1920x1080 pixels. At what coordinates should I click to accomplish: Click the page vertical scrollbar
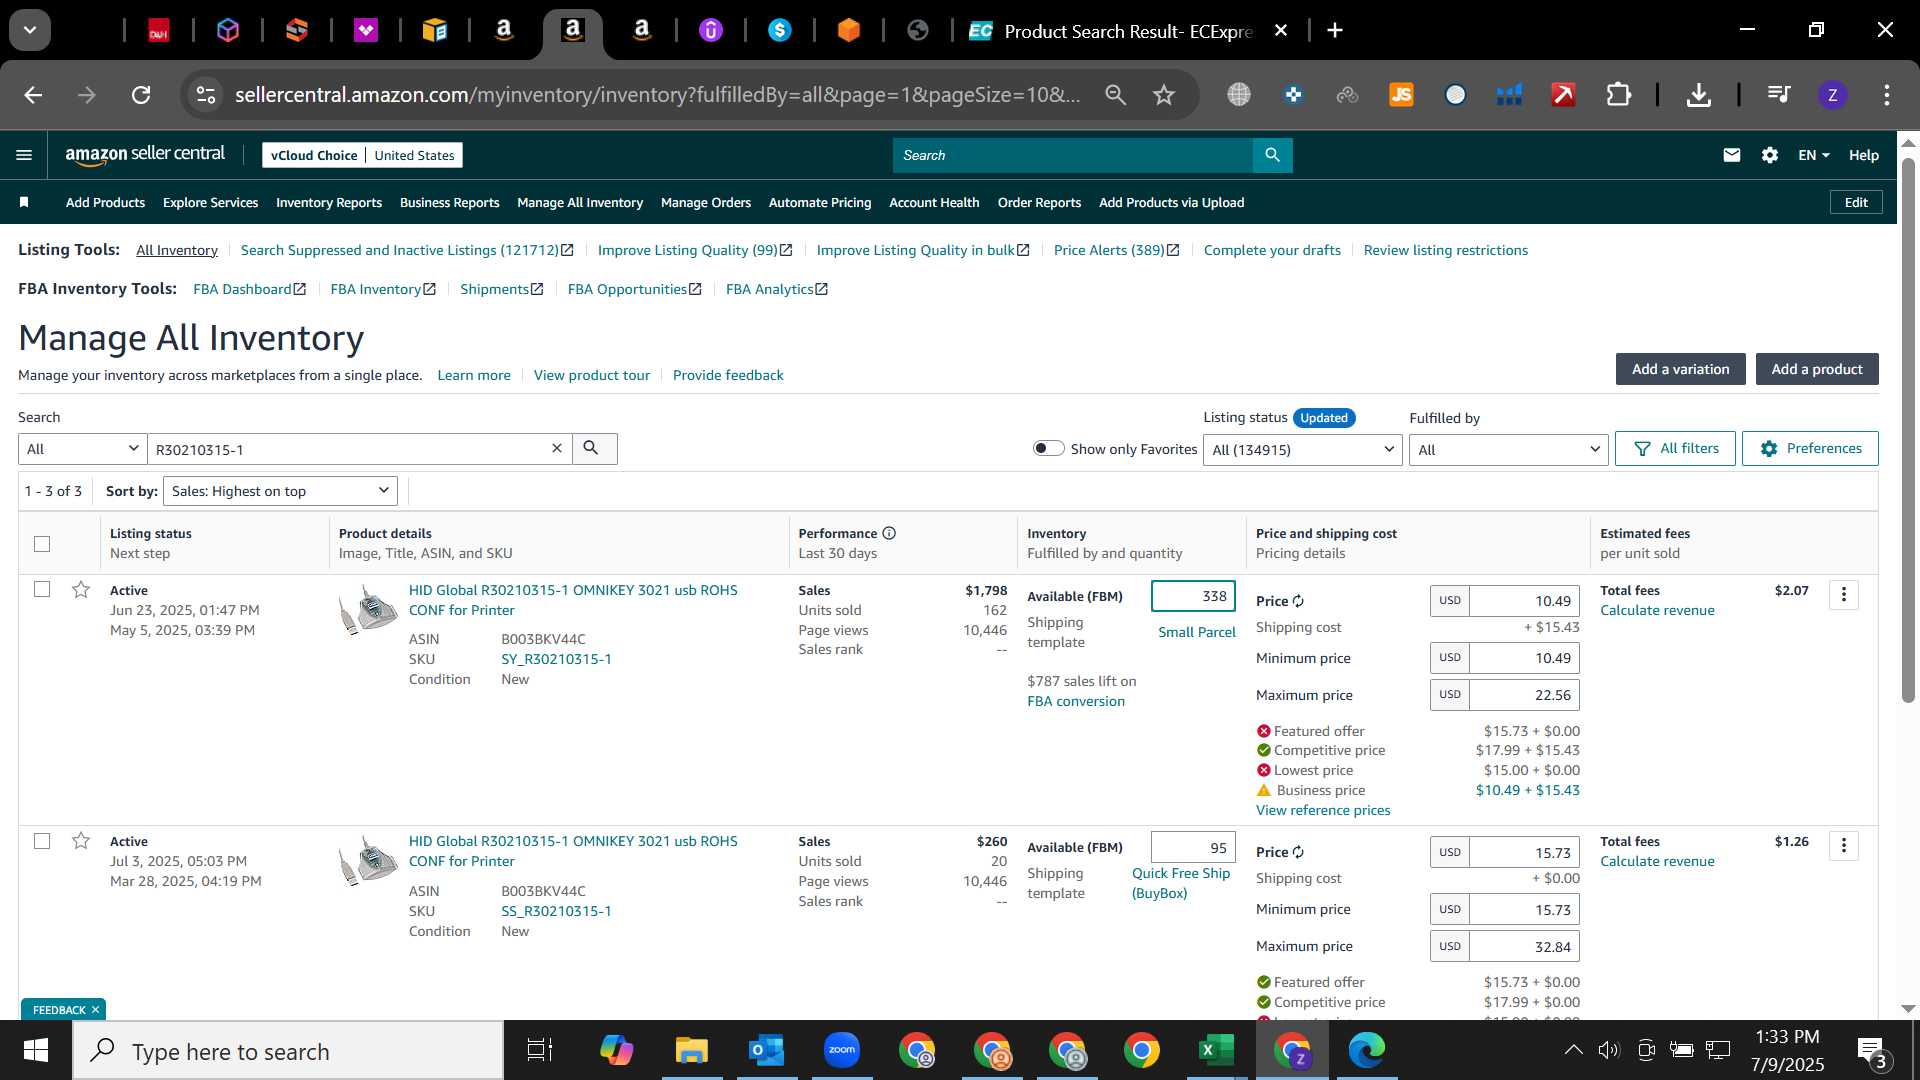tap(1908, 430)
